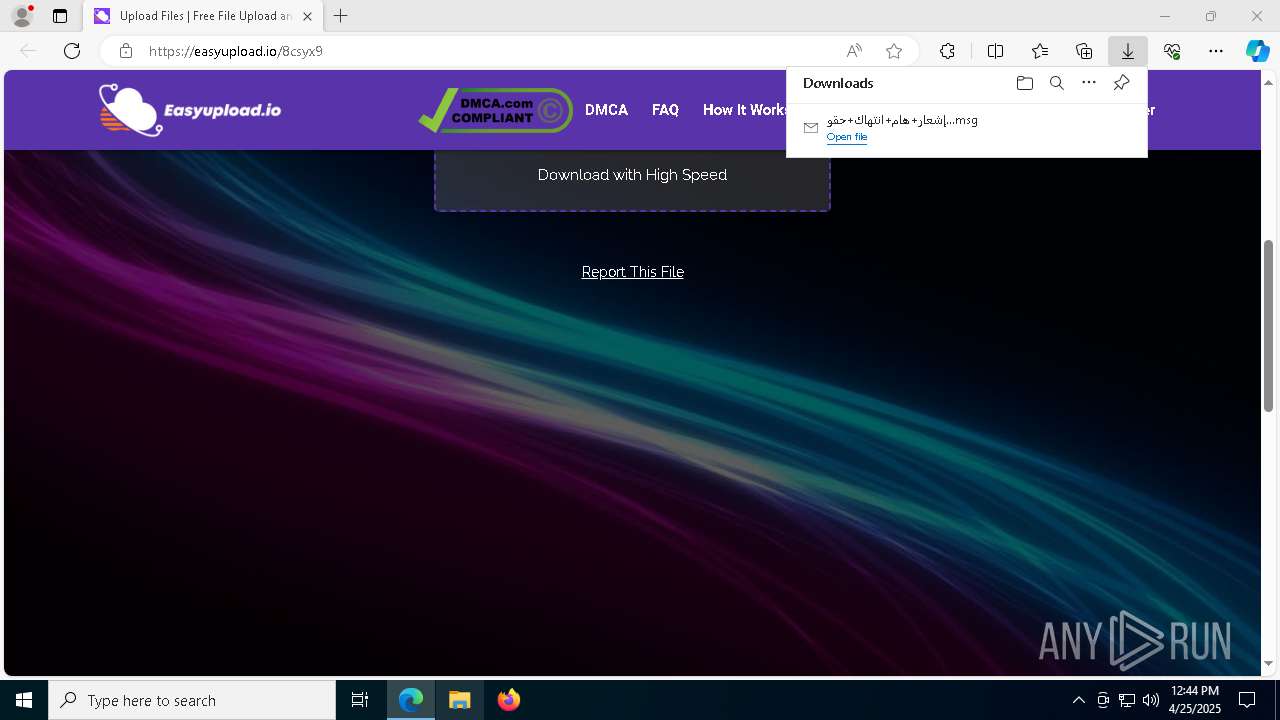This screenshot has height=720, width=1280.
Task: Open the Favorites list
Action: 1040,51
